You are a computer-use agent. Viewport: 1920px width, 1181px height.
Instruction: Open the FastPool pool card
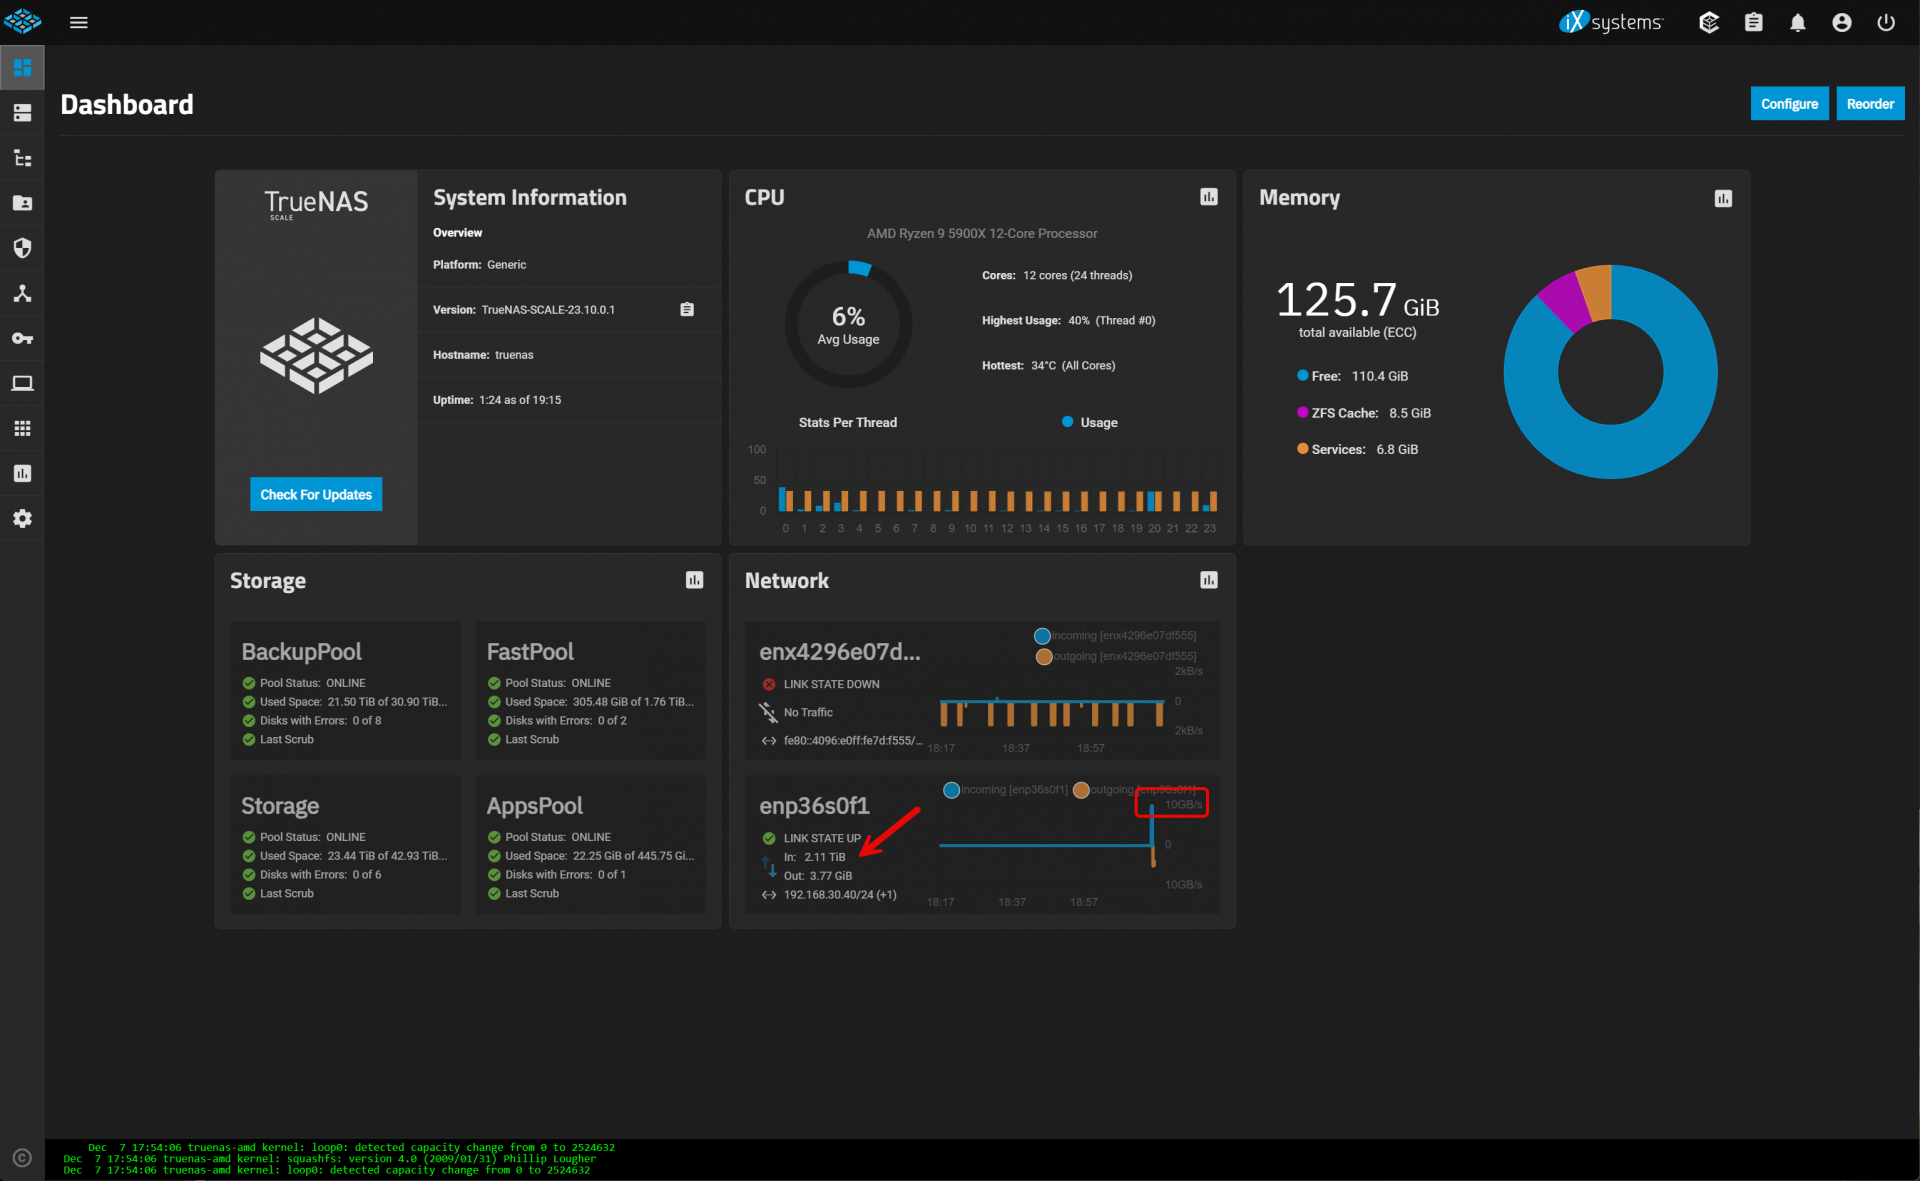(590, 690)
